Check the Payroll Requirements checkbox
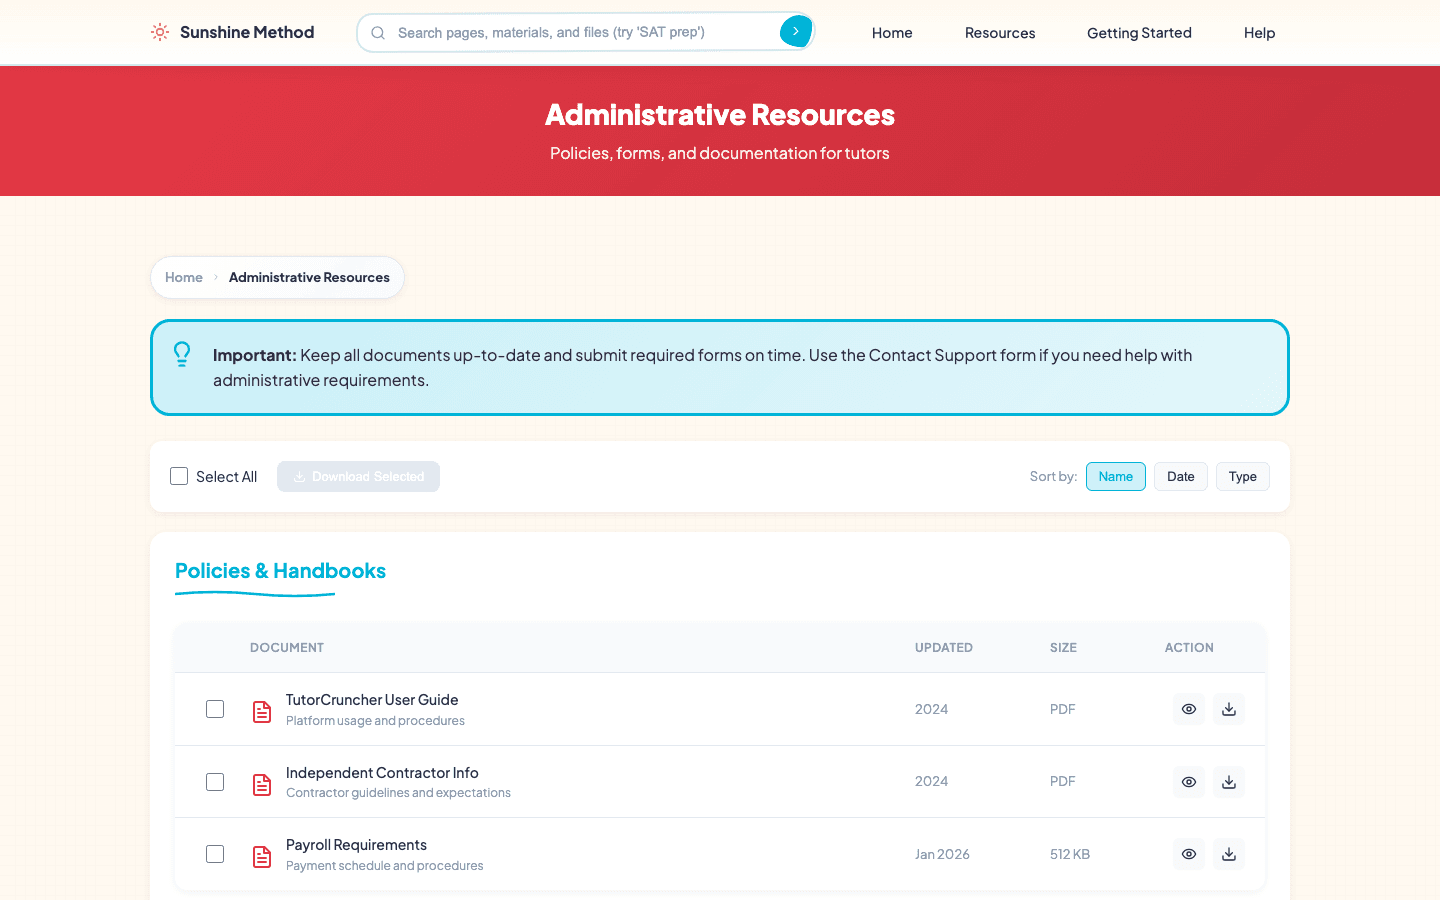 (x=215, y=854)
